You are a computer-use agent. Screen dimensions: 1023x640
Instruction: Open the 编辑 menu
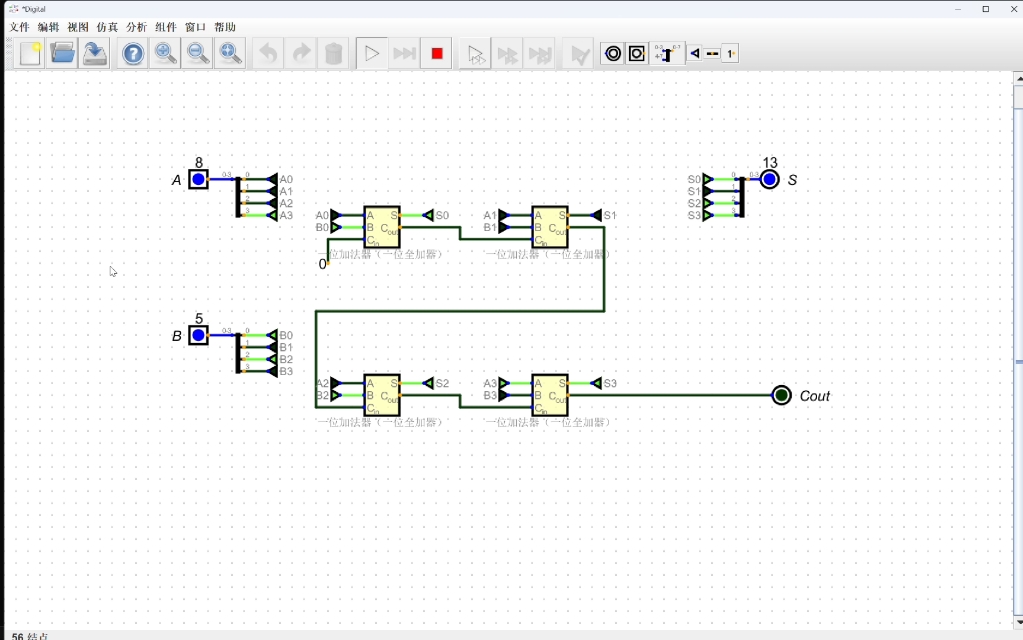click(x=48, y=27)
